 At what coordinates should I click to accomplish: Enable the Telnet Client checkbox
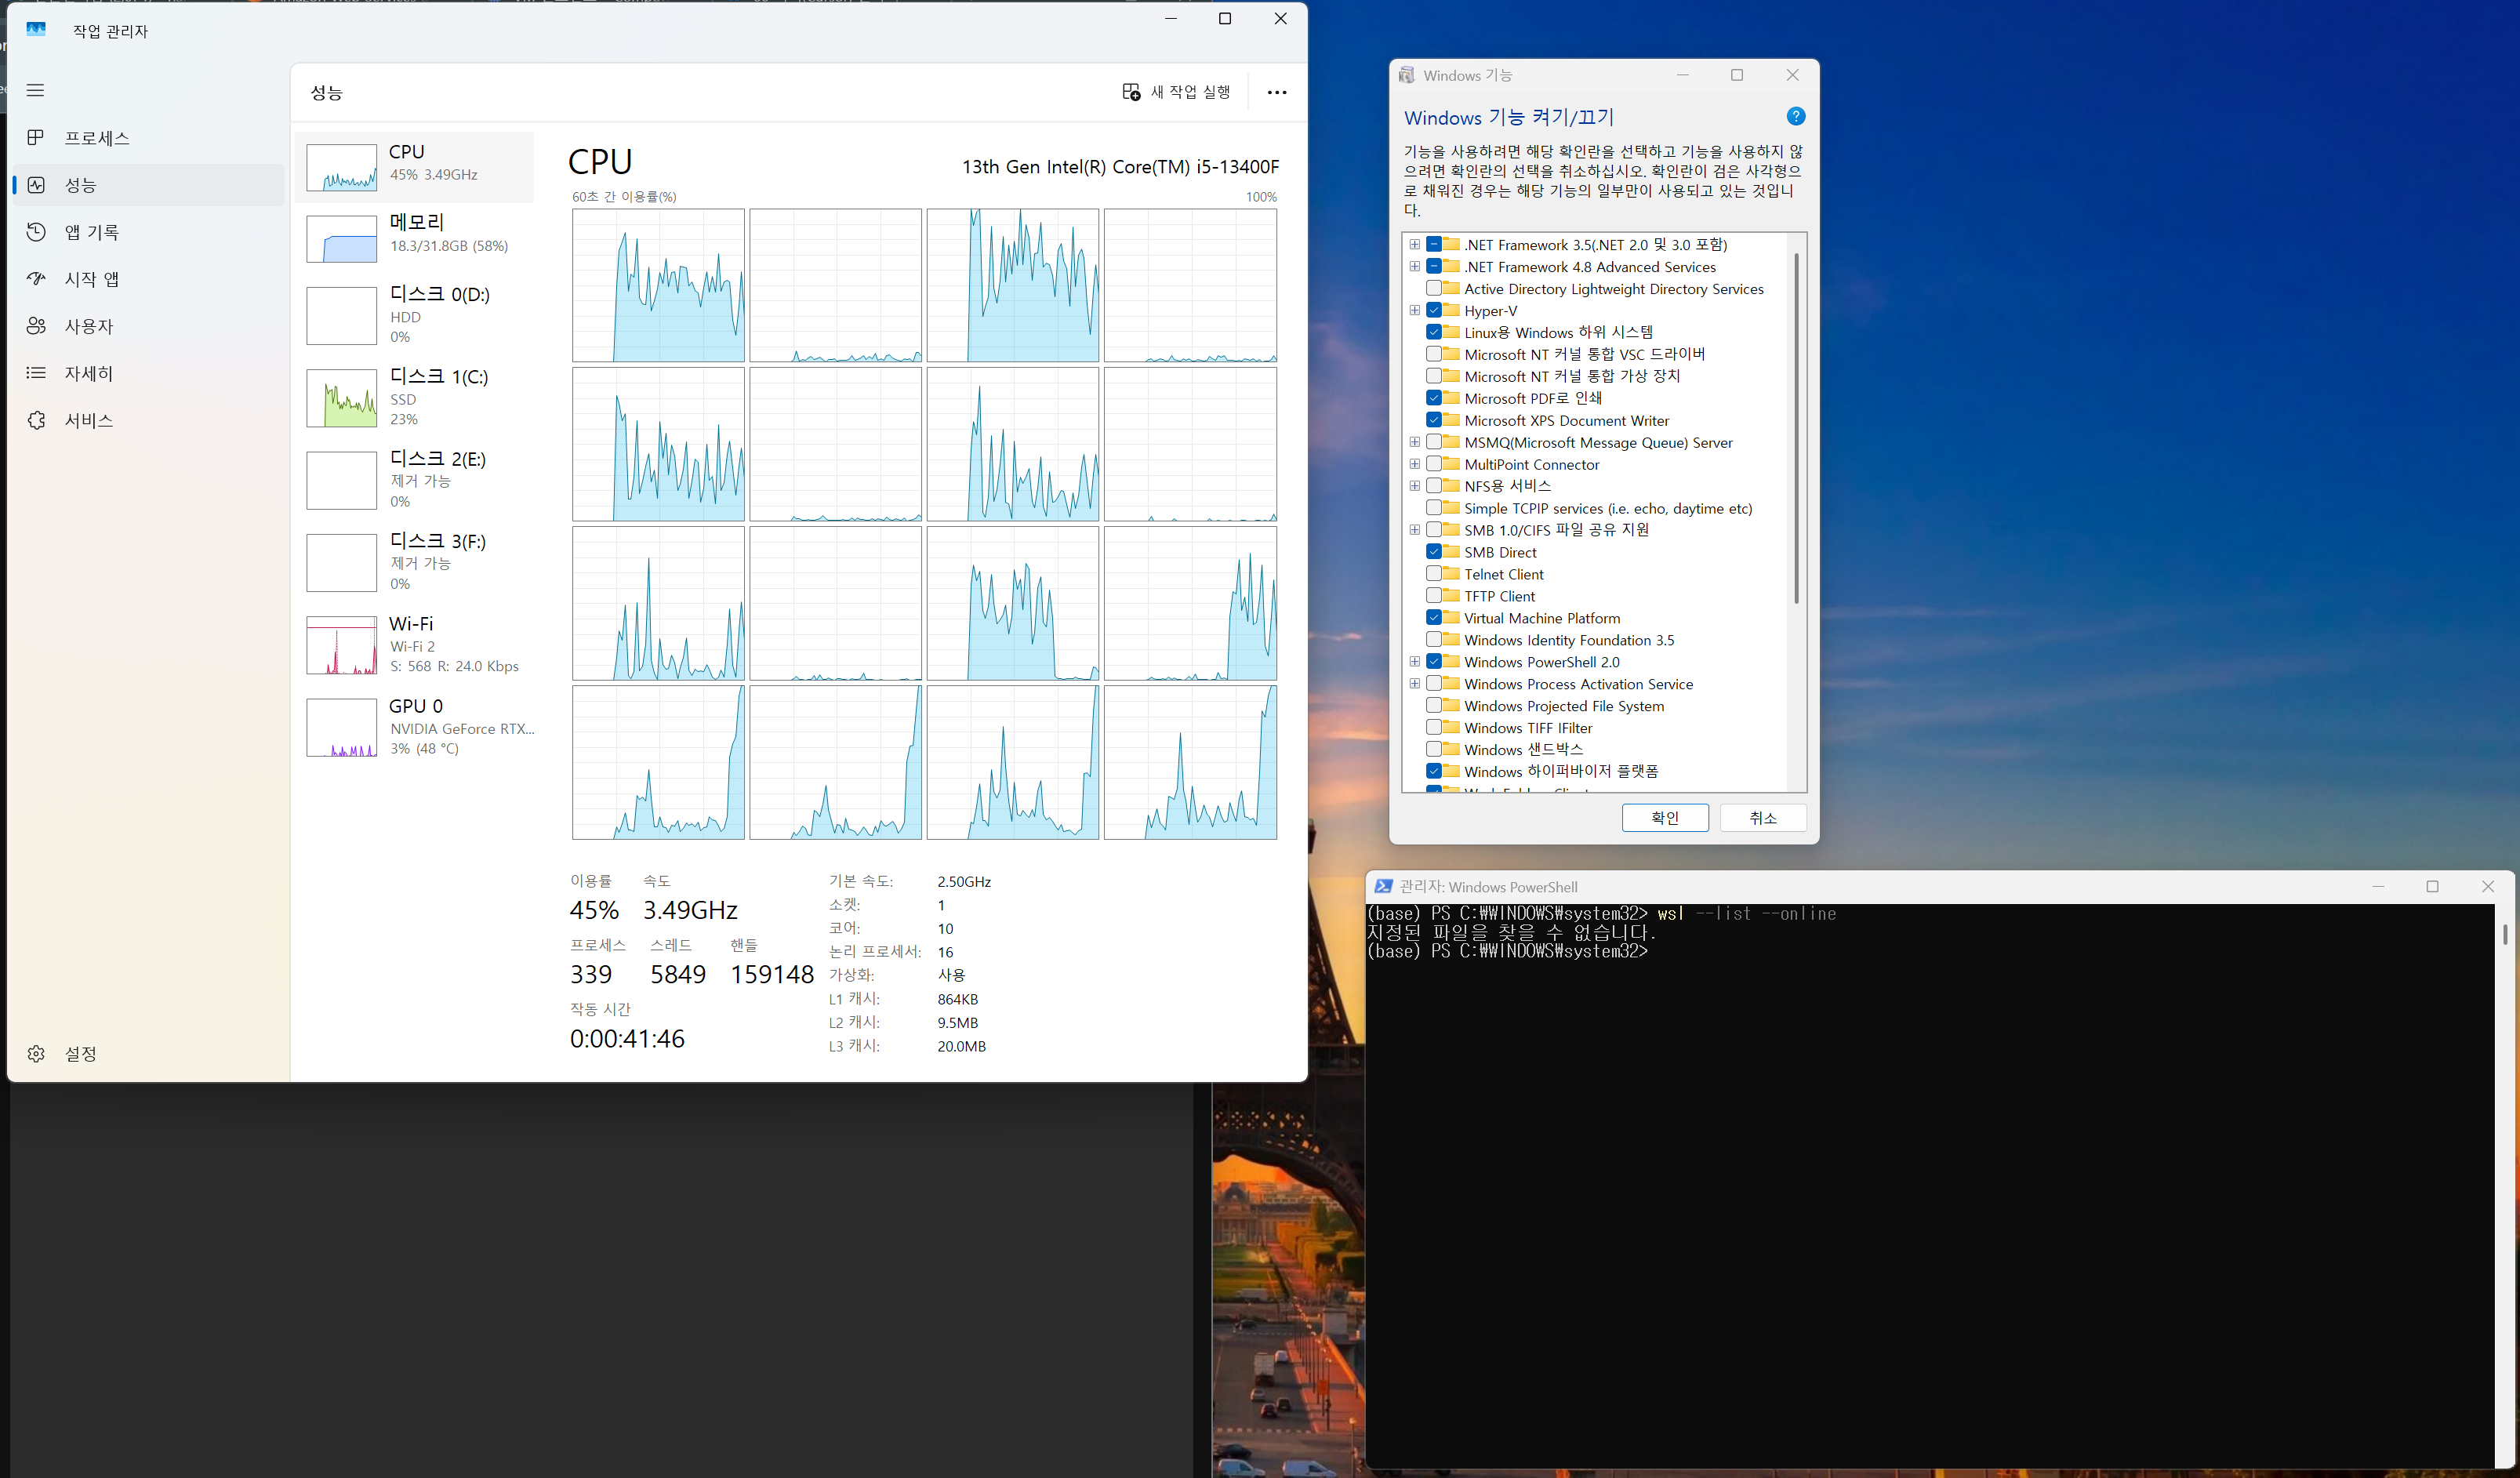tap(1433, 574)
